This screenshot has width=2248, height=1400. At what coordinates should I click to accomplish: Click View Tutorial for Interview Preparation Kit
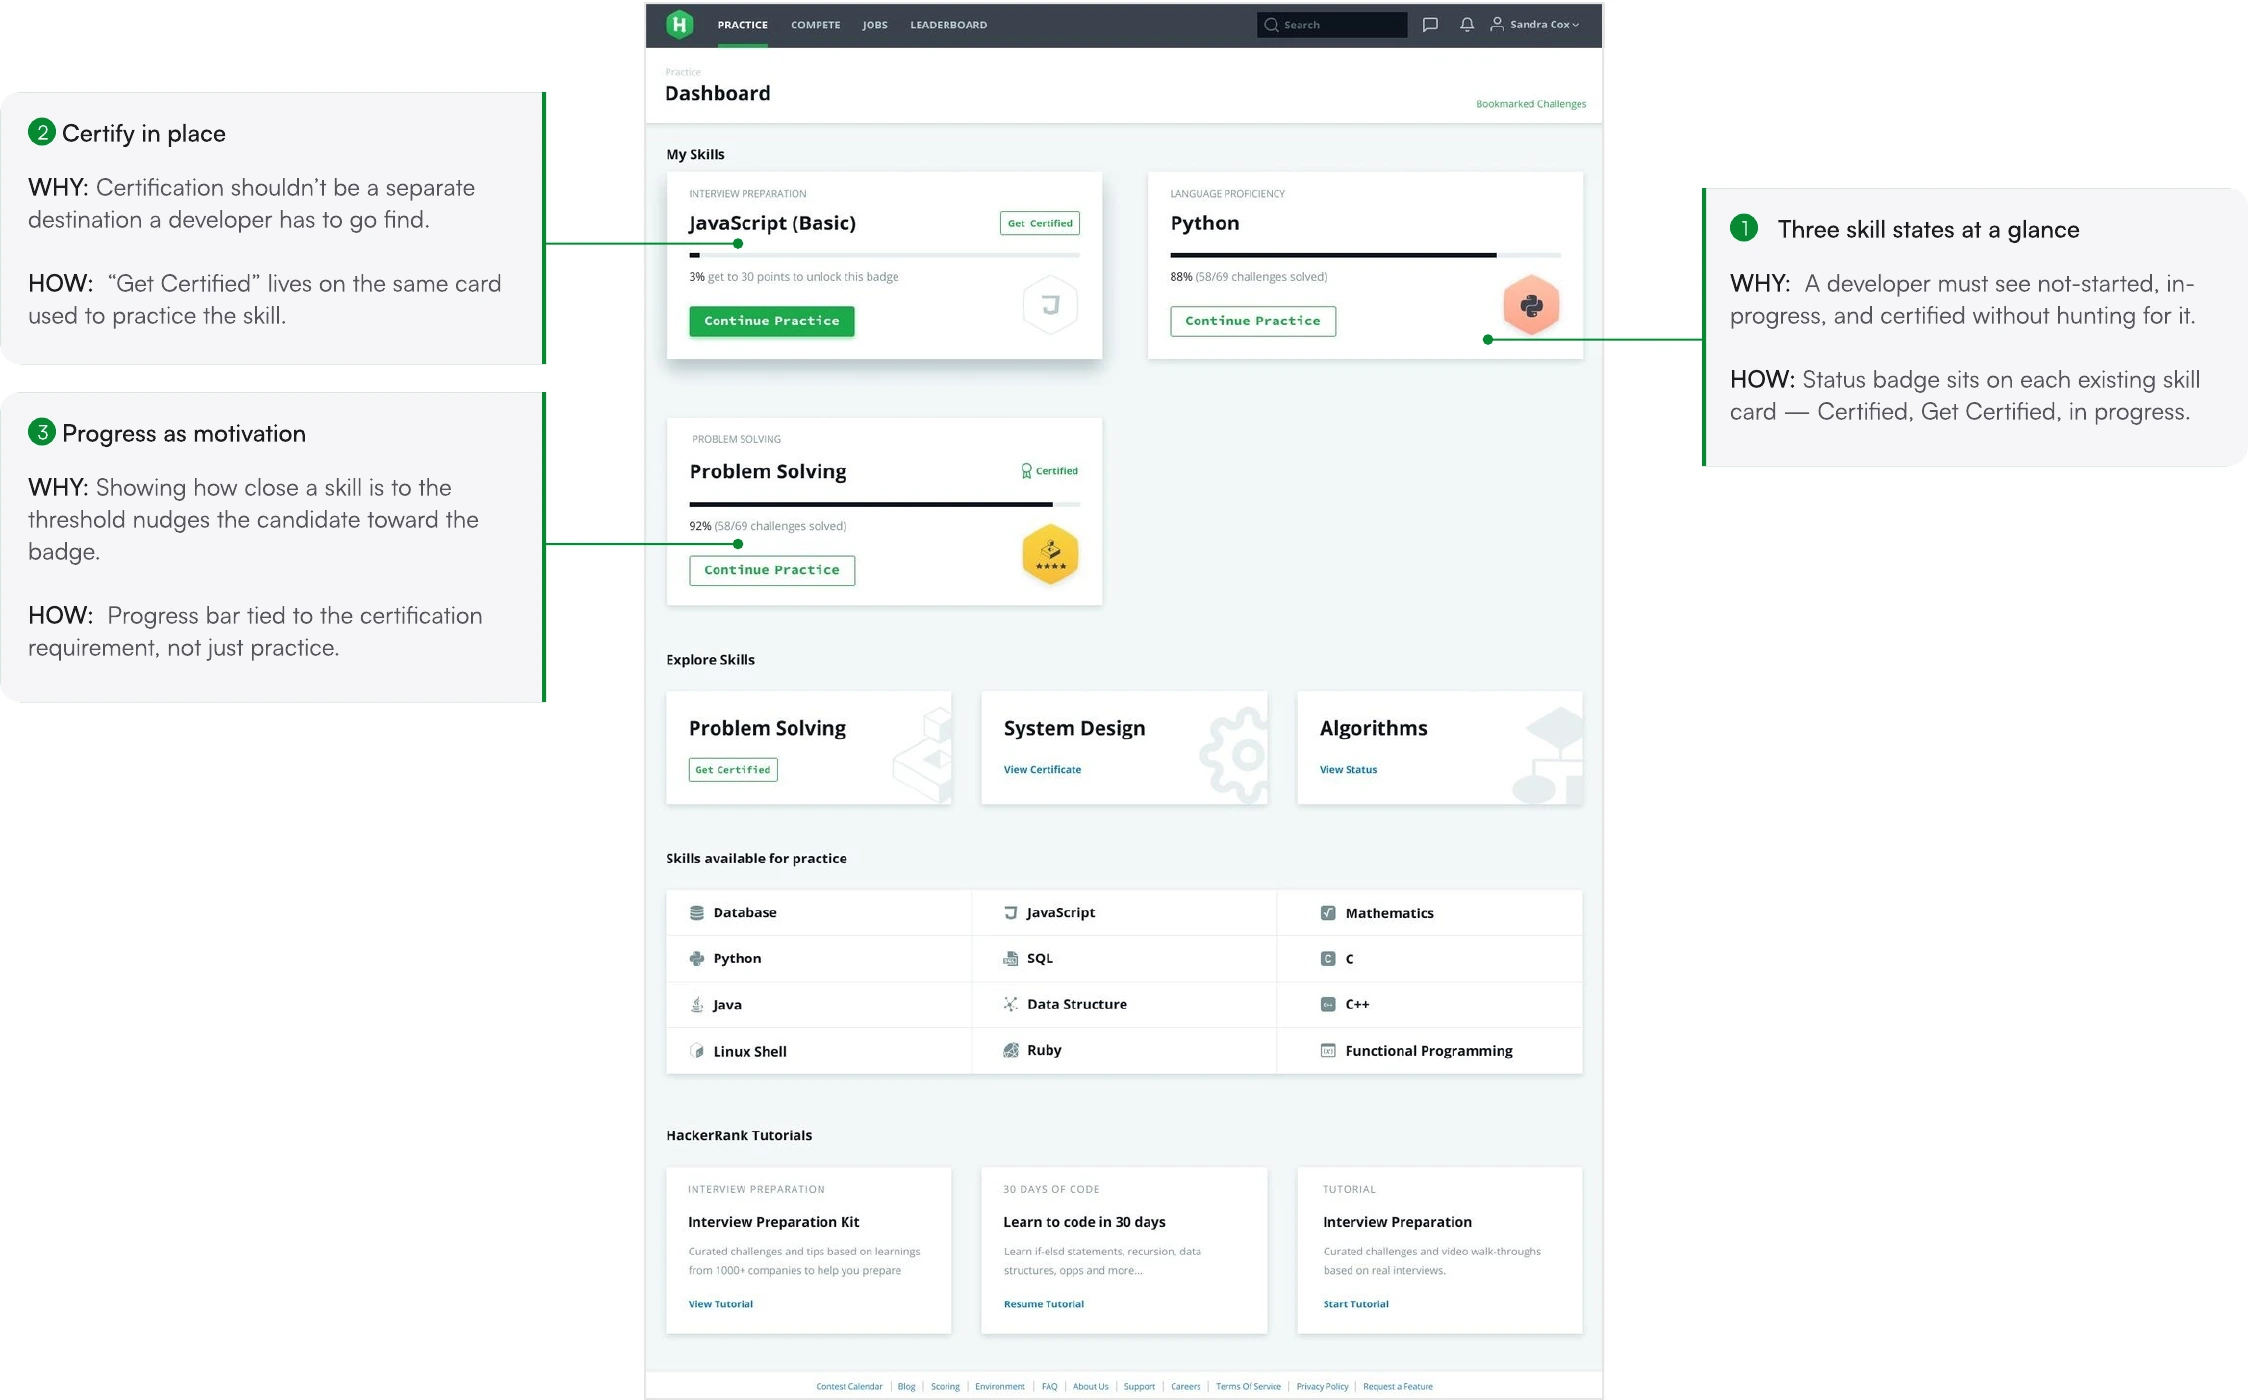point(720,1304)
